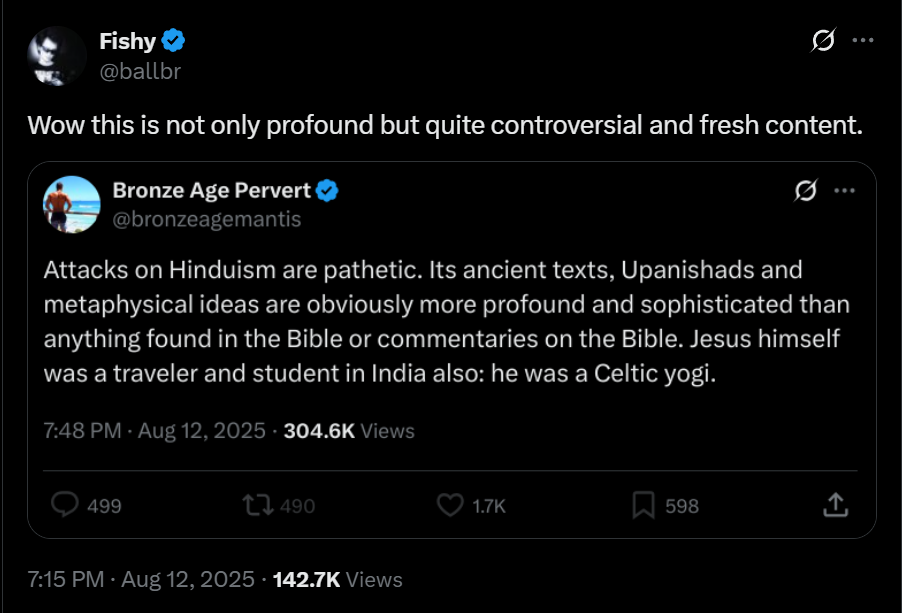Click the share icon on the quoted tweet
The width and height of the screenshot is (902, 613).
[x=835, y=505]
